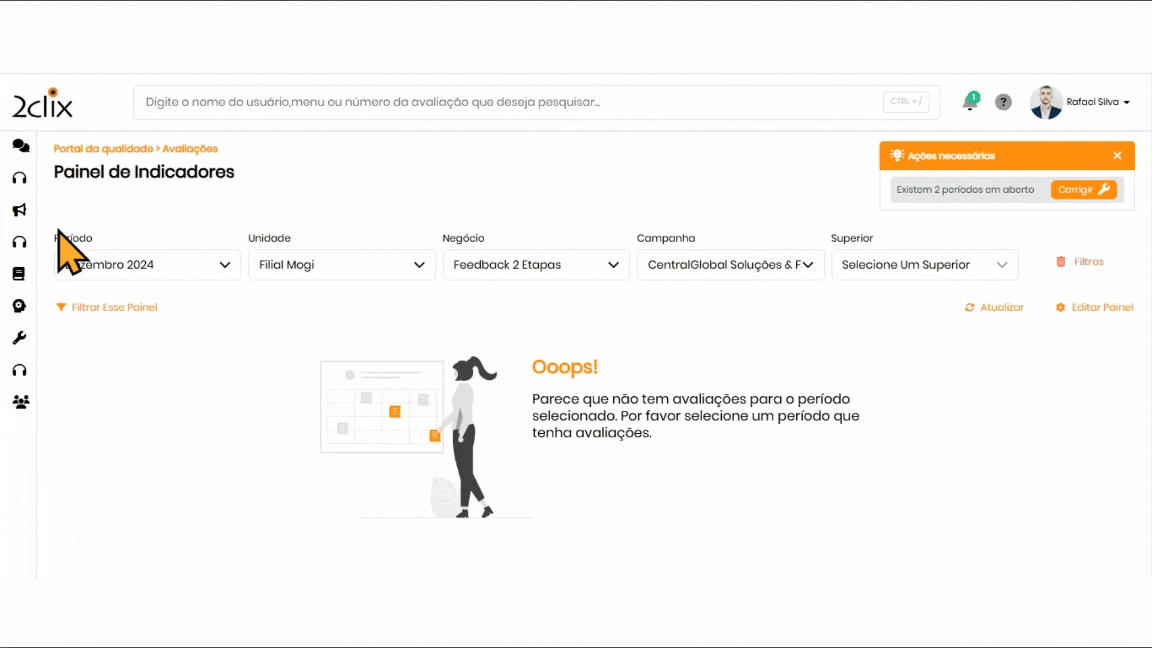Open the people group icon in sidebar
Viewport: 1152px width, 648px height.
(20, 402)
